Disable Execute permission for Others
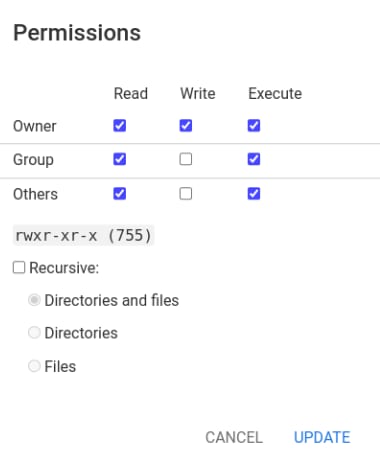This screenshot has height=462, width=380. tap(254, 194)
